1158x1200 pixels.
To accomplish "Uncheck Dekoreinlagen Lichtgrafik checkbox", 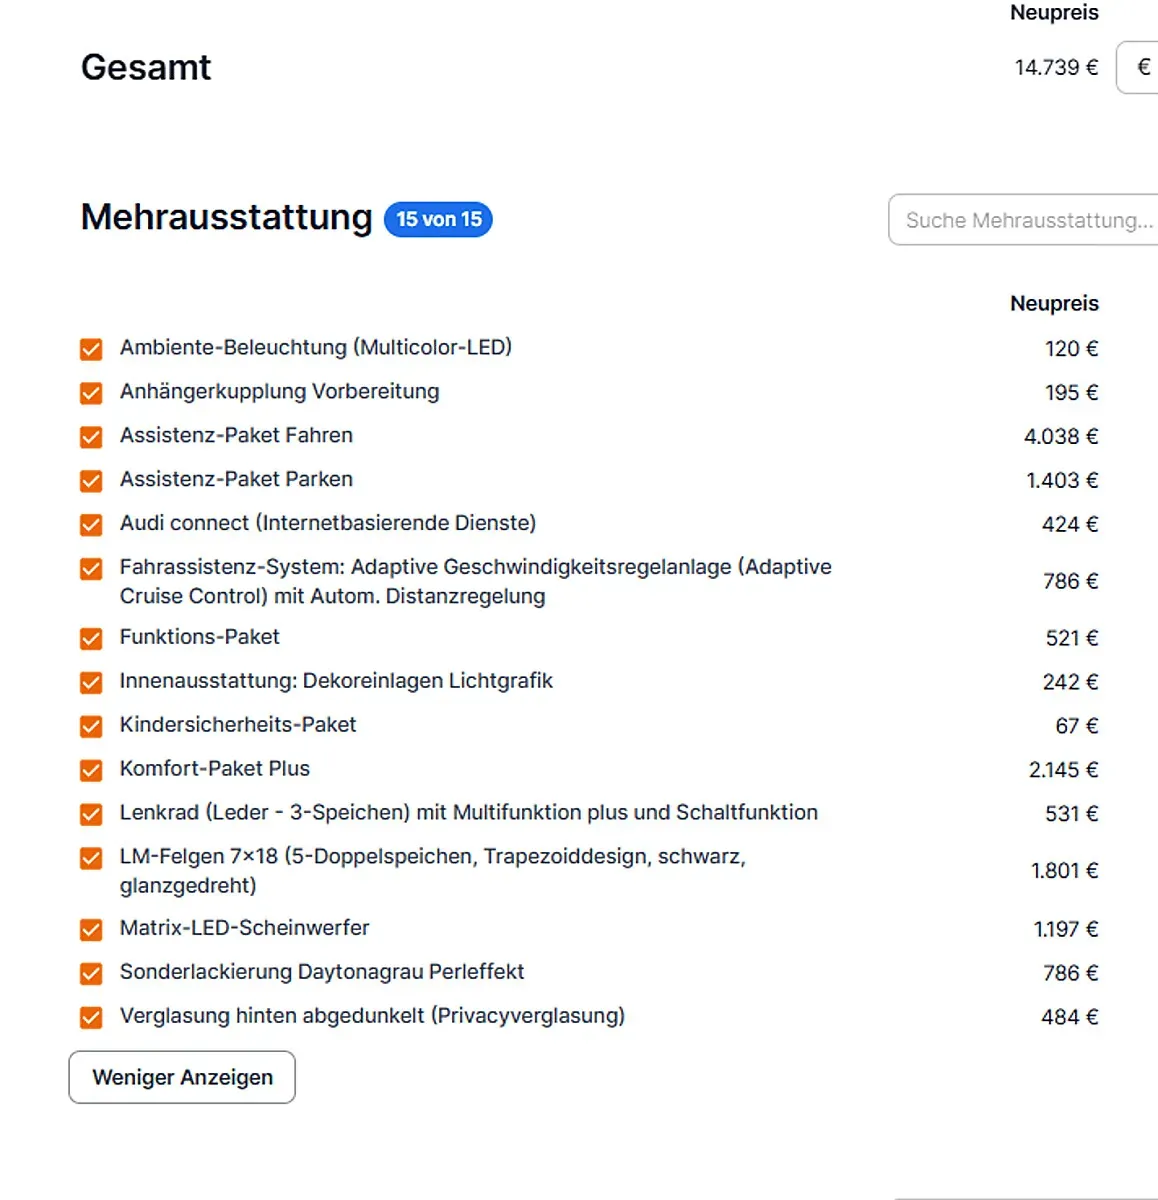I will click(x=91, y=683).
